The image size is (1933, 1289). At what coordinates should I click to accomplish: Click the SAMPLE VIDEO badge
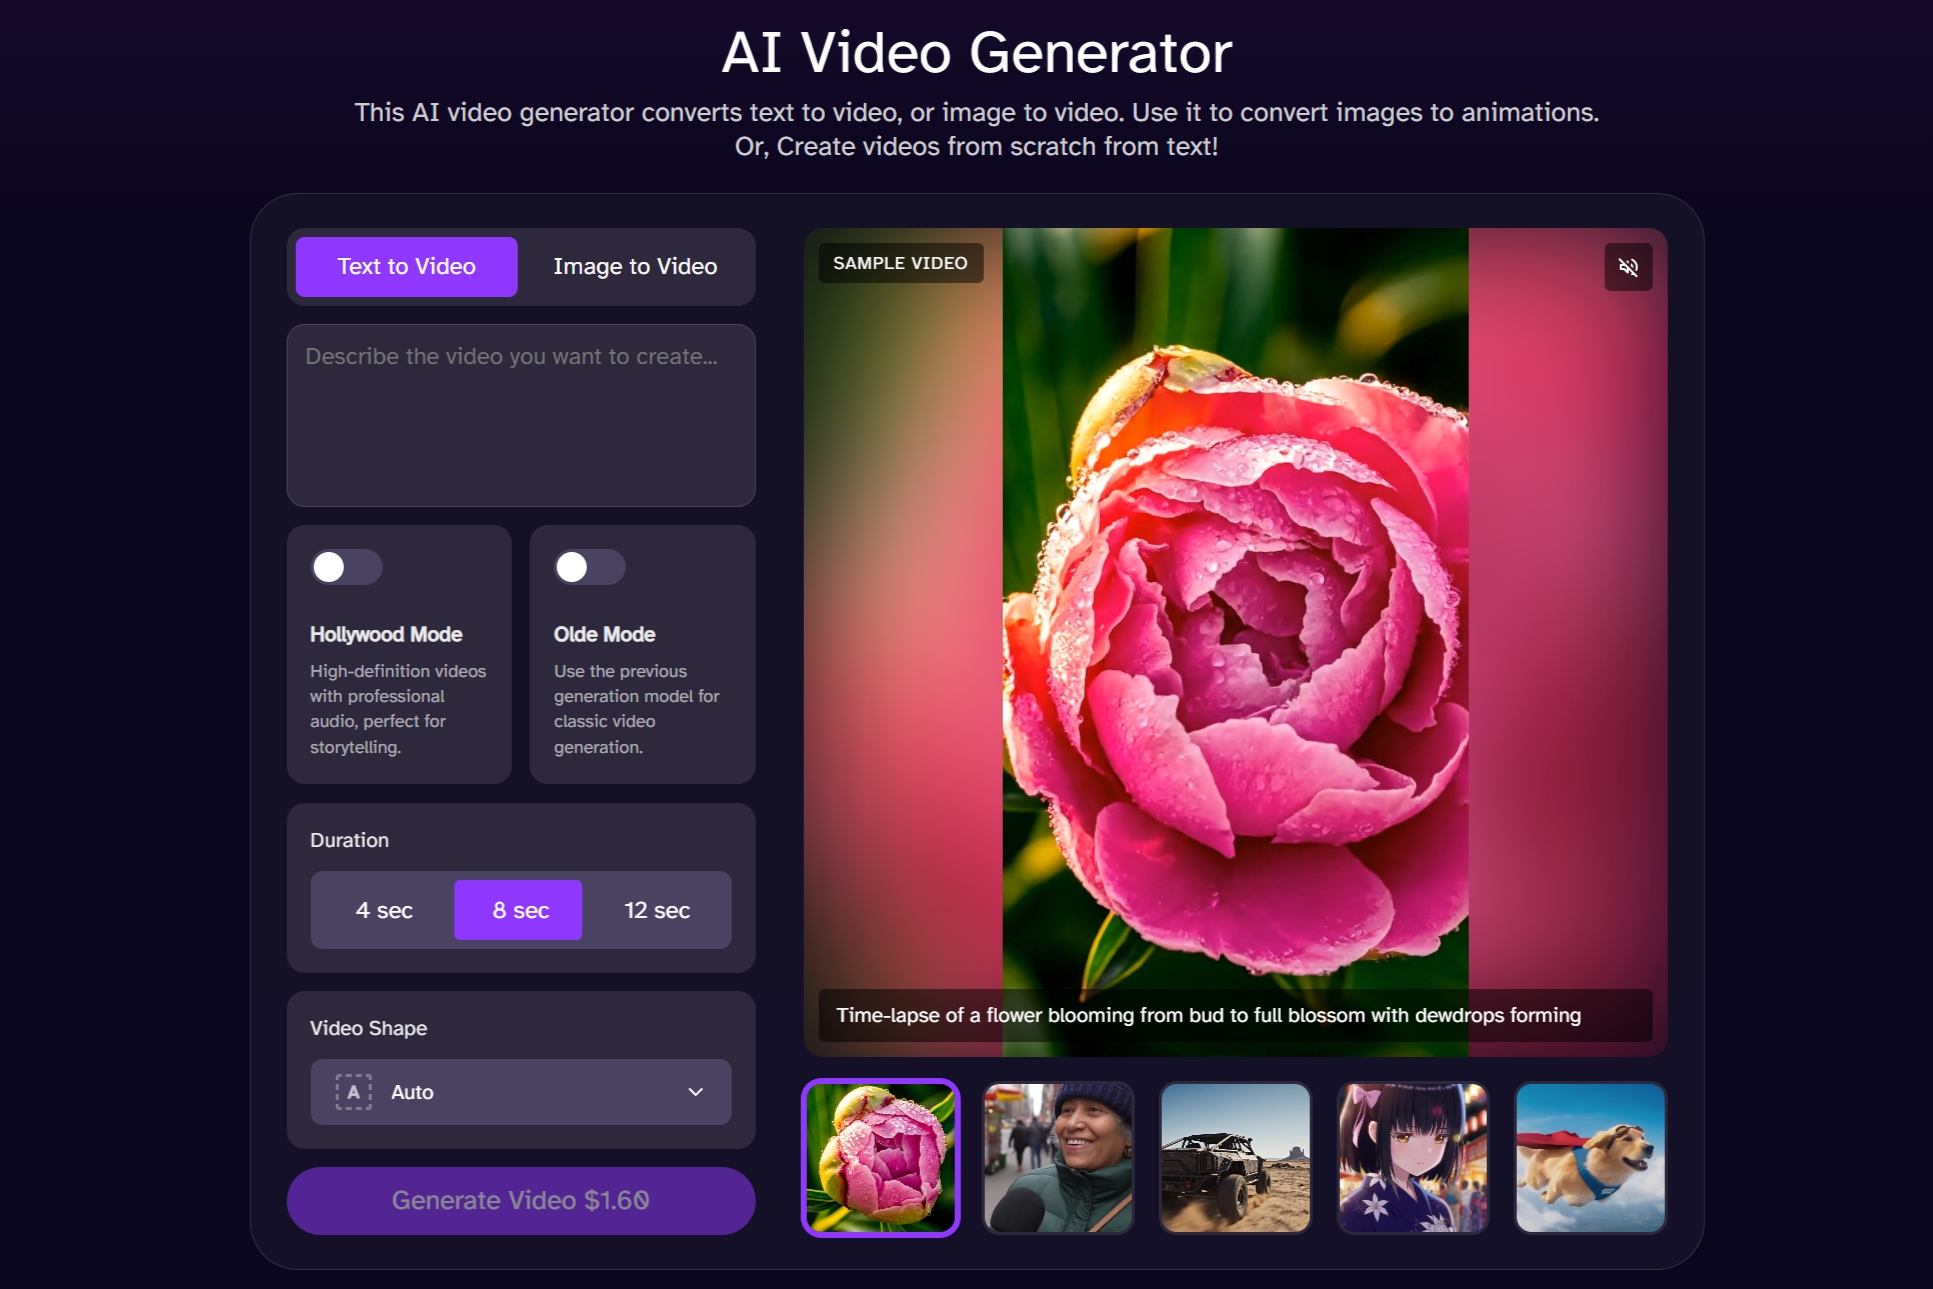pyautogui.click(x=900, y=263)
